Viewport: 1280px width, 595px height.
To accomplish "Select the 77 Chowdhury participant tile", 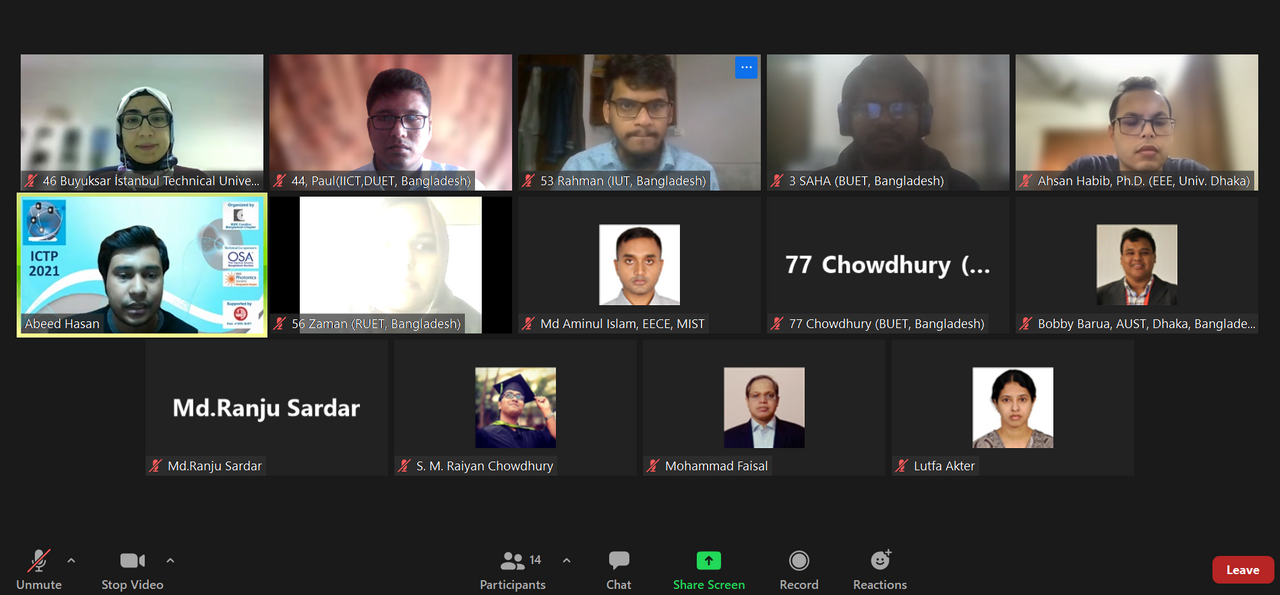I will pos(888,265).
